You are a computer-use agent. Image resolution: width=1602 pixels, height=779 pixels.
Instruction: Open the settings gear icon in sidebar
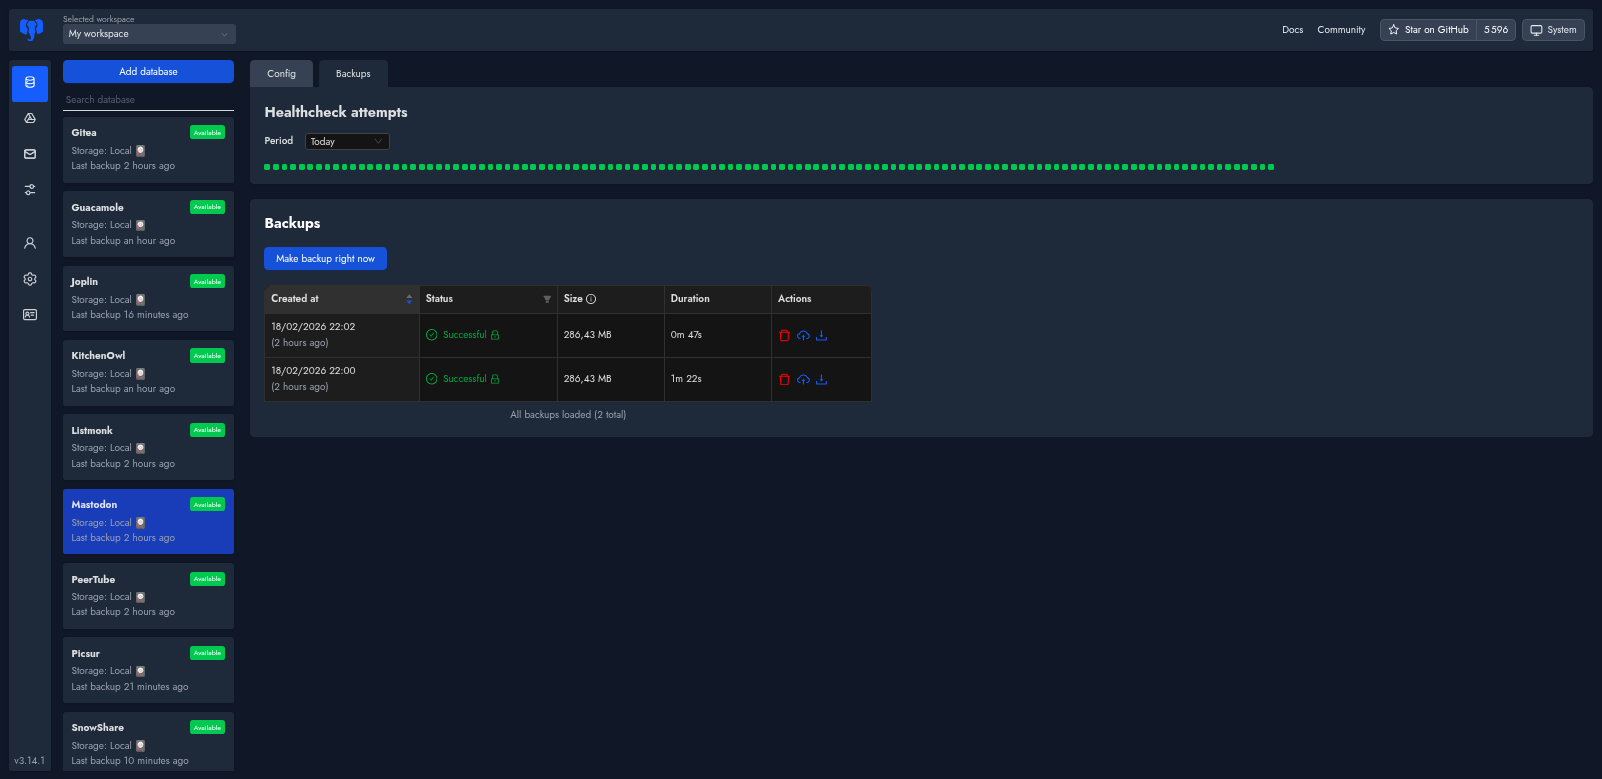(30, 279)
